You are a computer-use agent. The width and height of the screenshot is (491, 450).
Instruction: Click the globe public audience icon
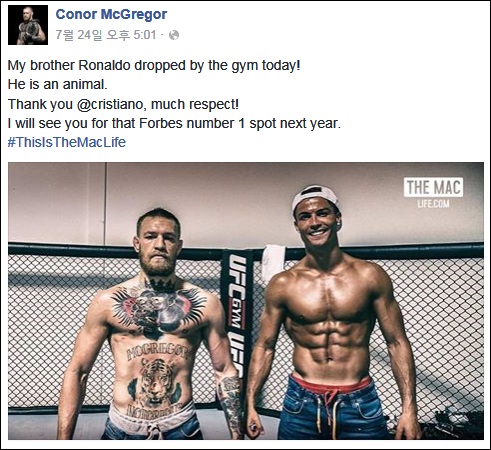(x=174, y=35)
